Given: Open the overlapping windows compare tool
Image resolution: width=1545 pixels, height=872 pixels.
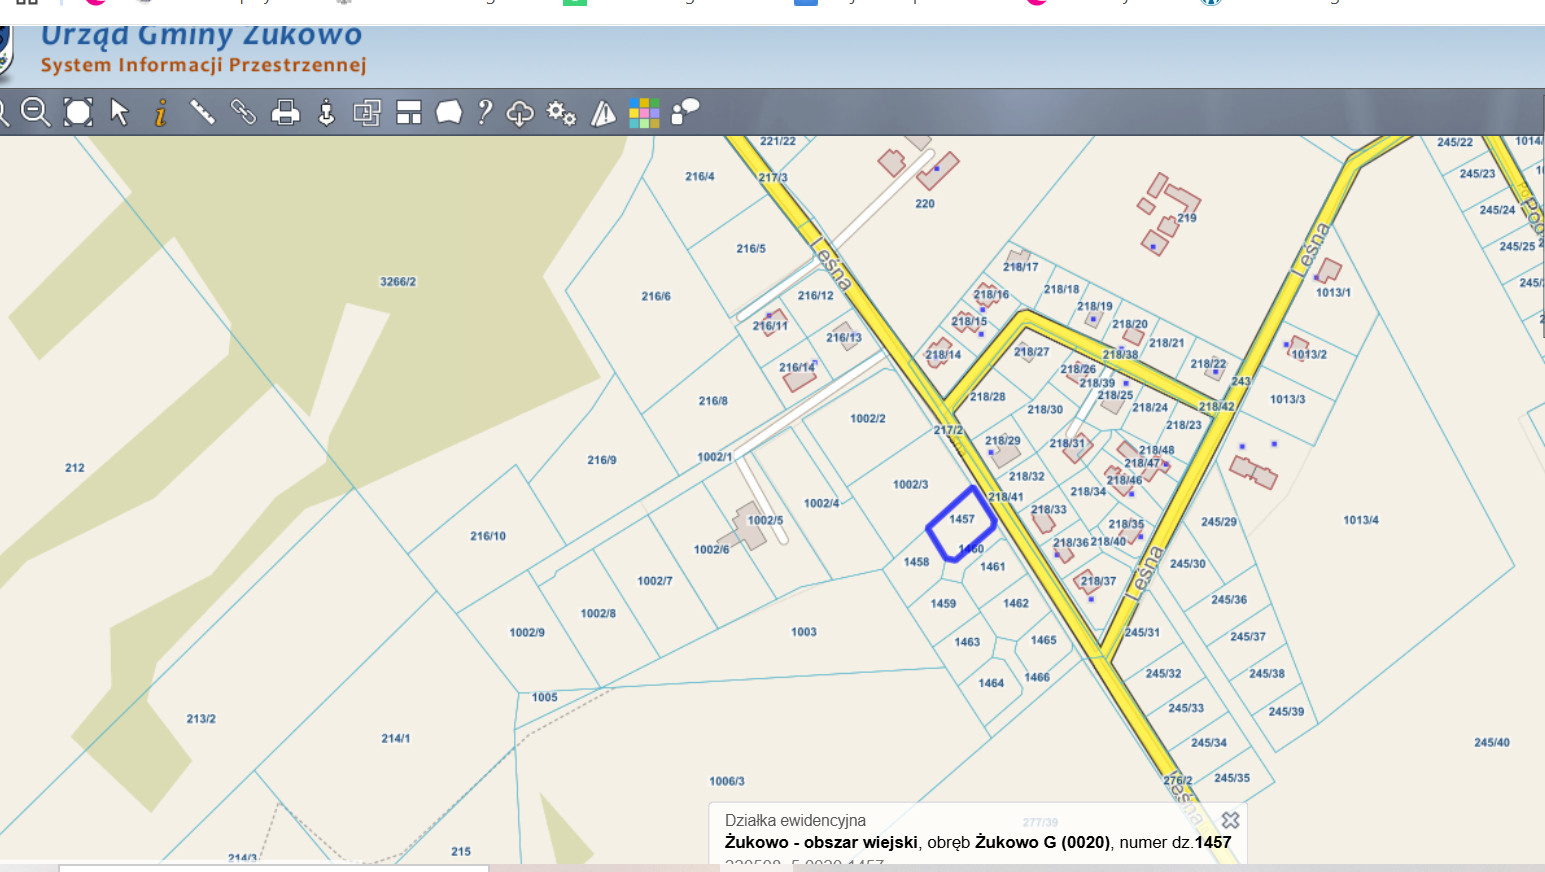Looking at the screenshot, I should [x=367, y=112].
